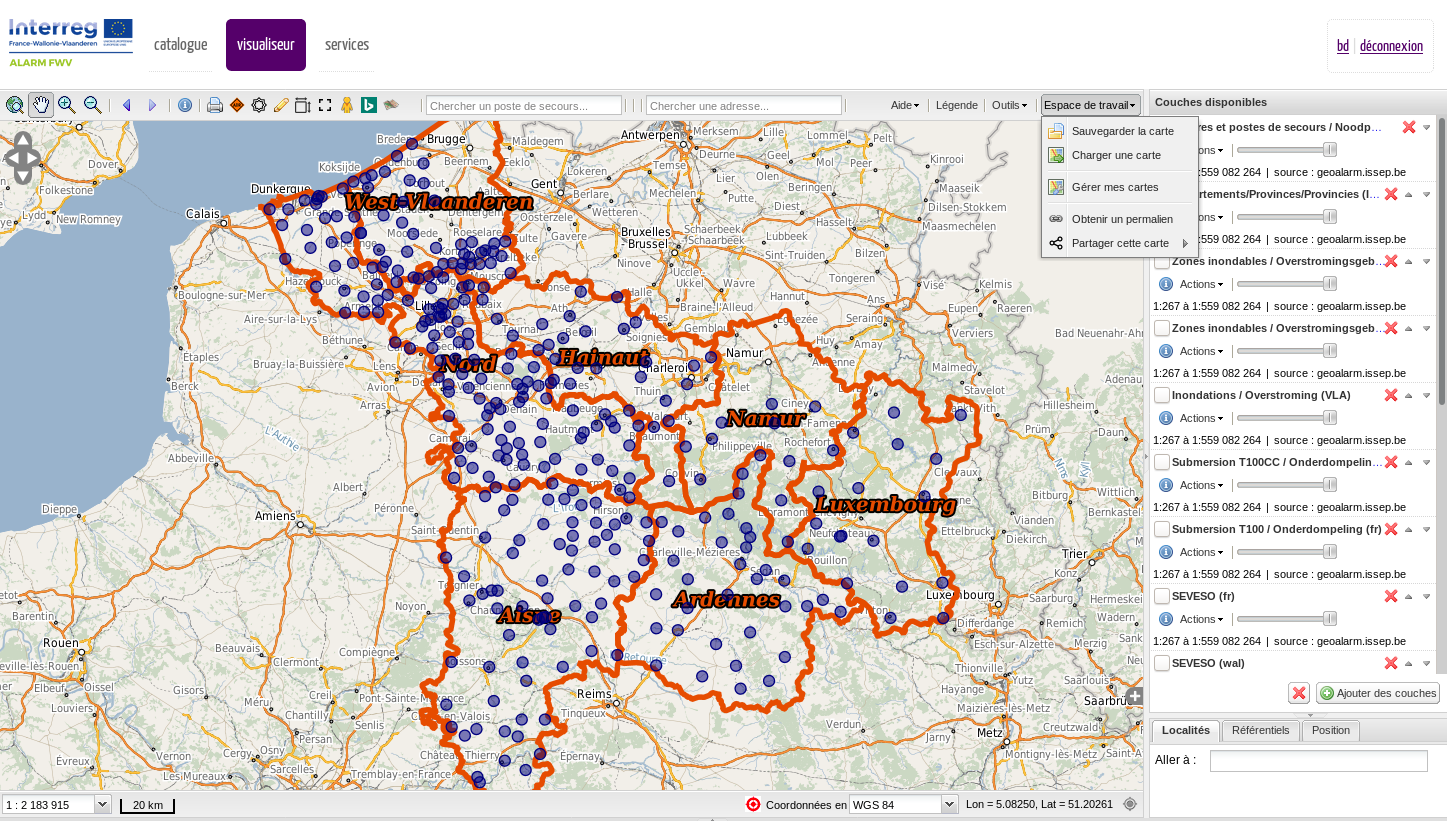Enable the SEVESO (wal) layer
The width and height of the screenshot is (1447, 821).
tap(1162, 663)
